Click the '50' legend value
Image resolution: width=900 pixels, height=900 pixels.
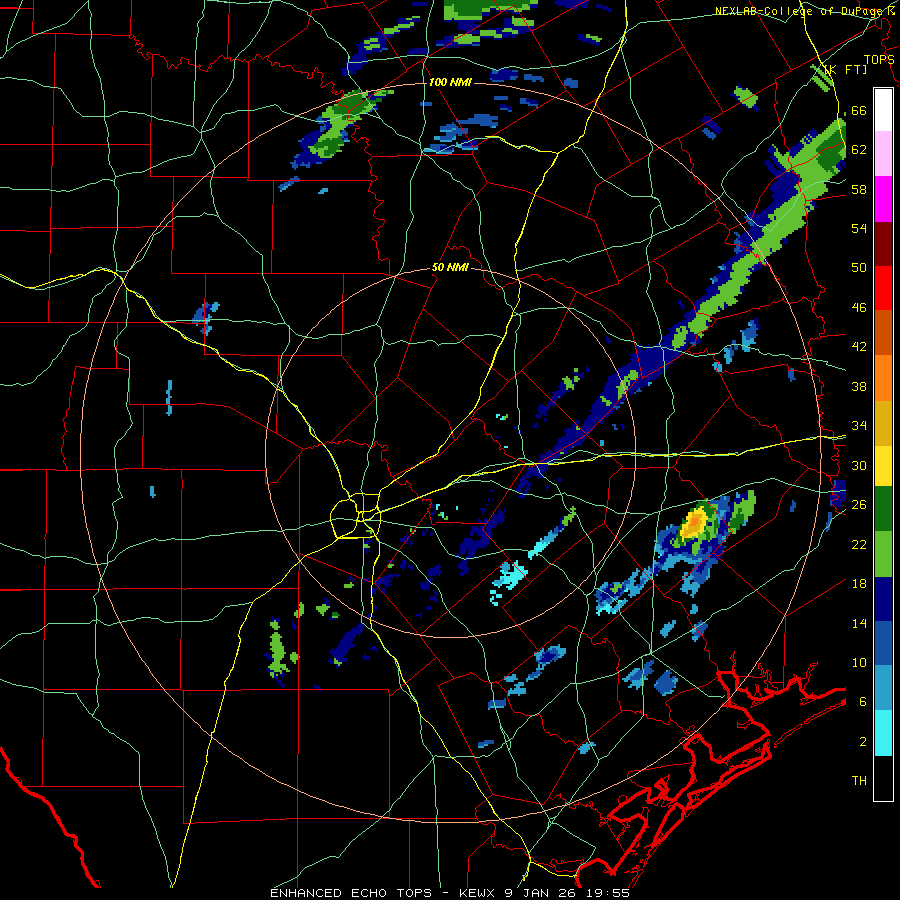click(859, 267)
